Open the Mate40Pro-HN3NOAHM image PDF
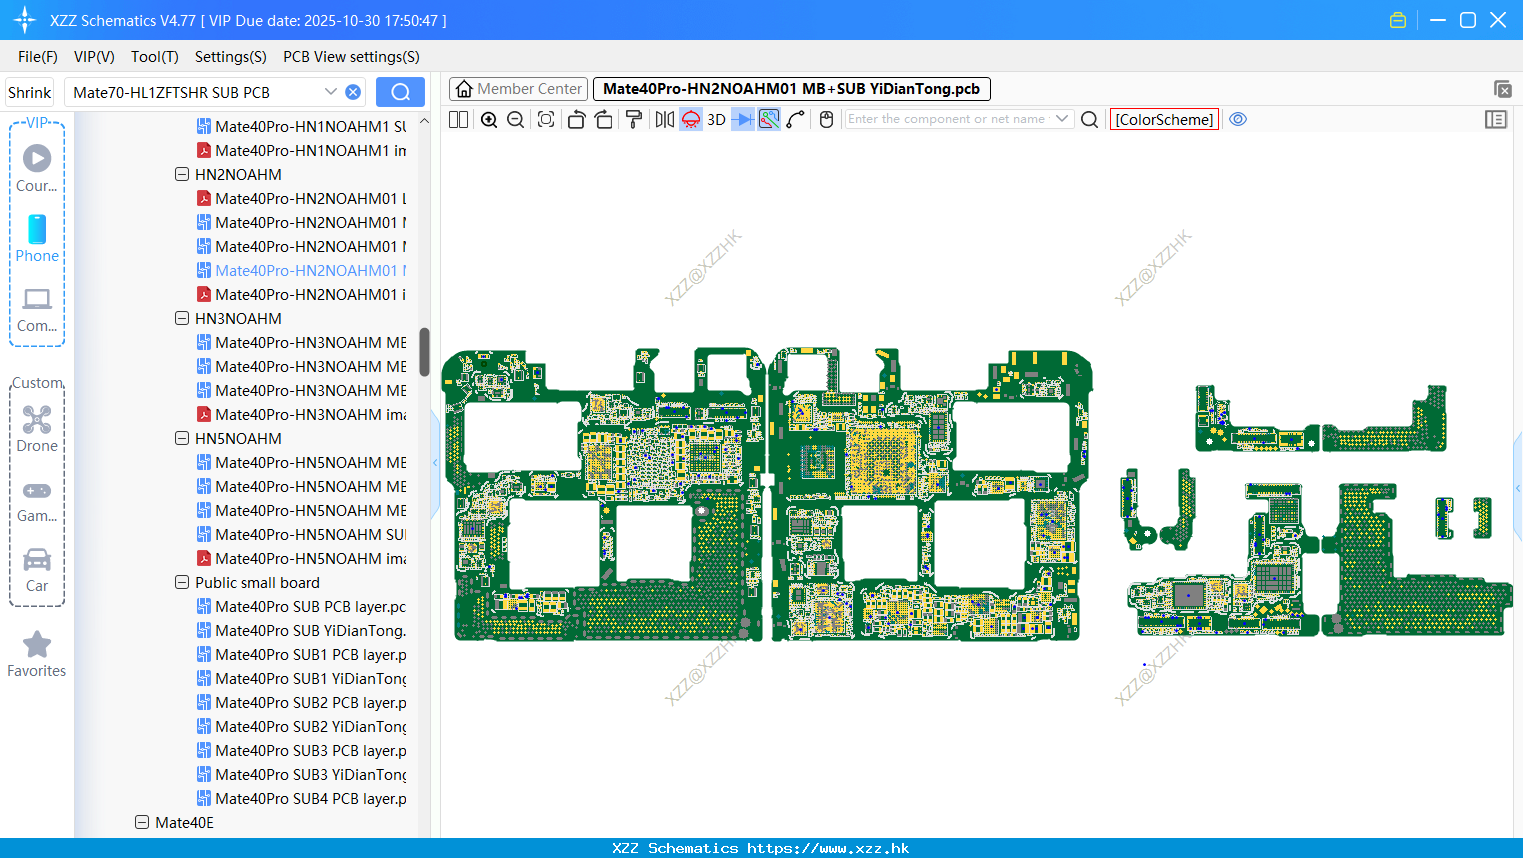The image size is (1523, 858). [301, 414]
